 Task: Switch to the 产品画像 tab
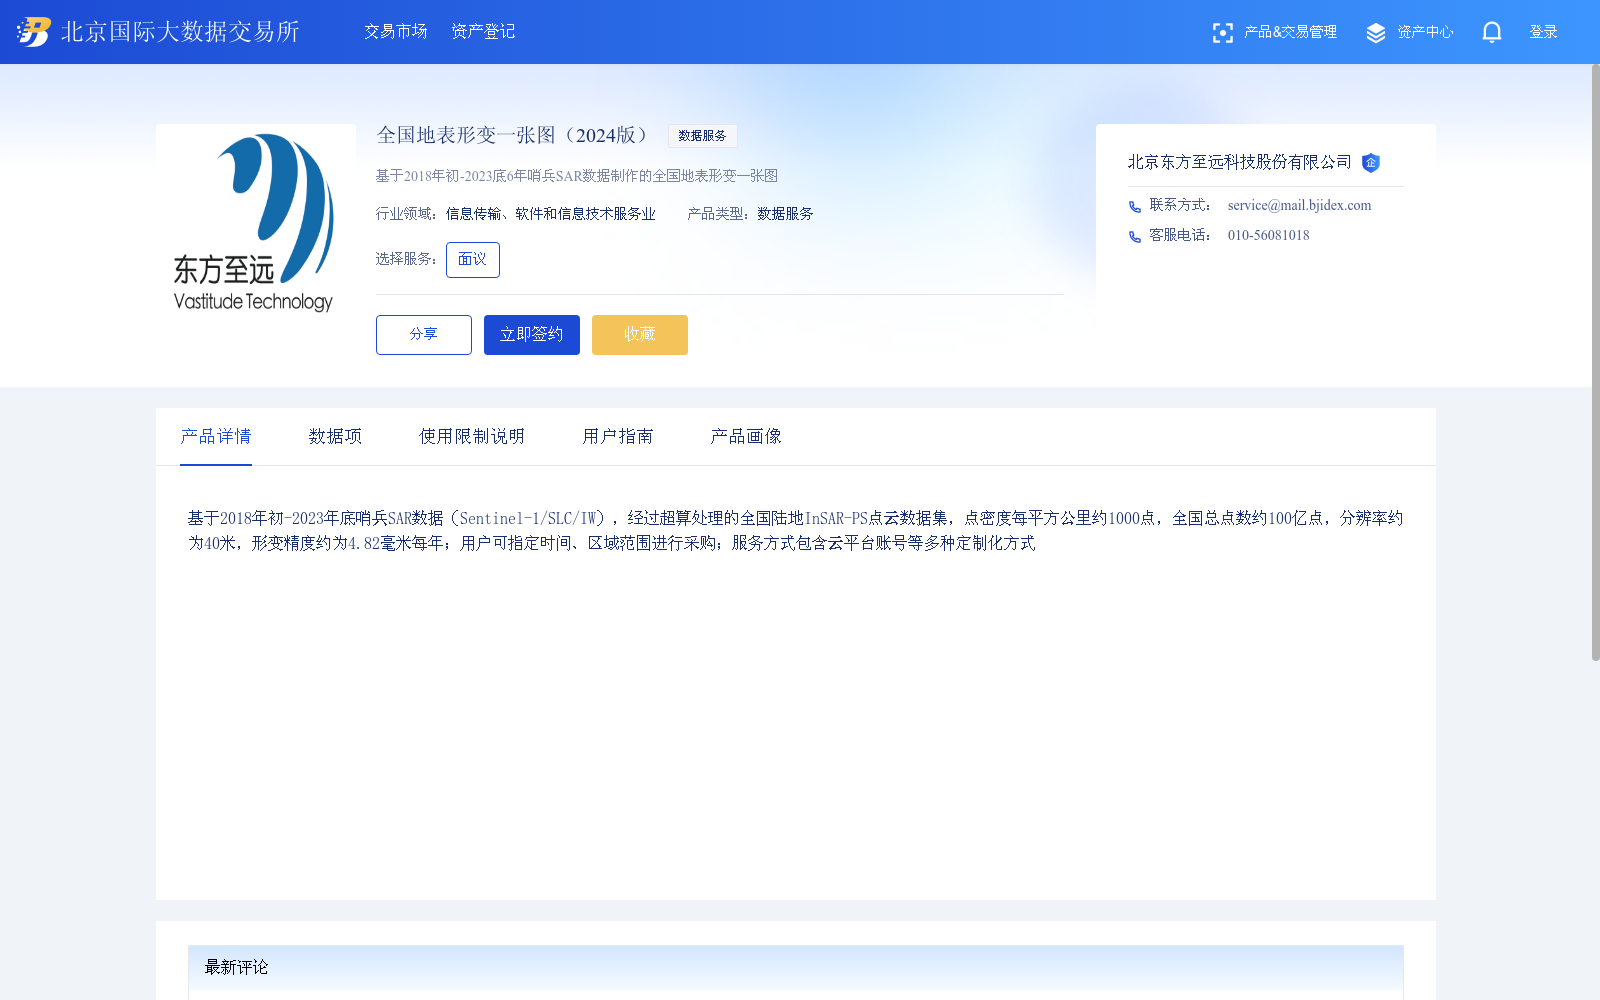(746, 437)
